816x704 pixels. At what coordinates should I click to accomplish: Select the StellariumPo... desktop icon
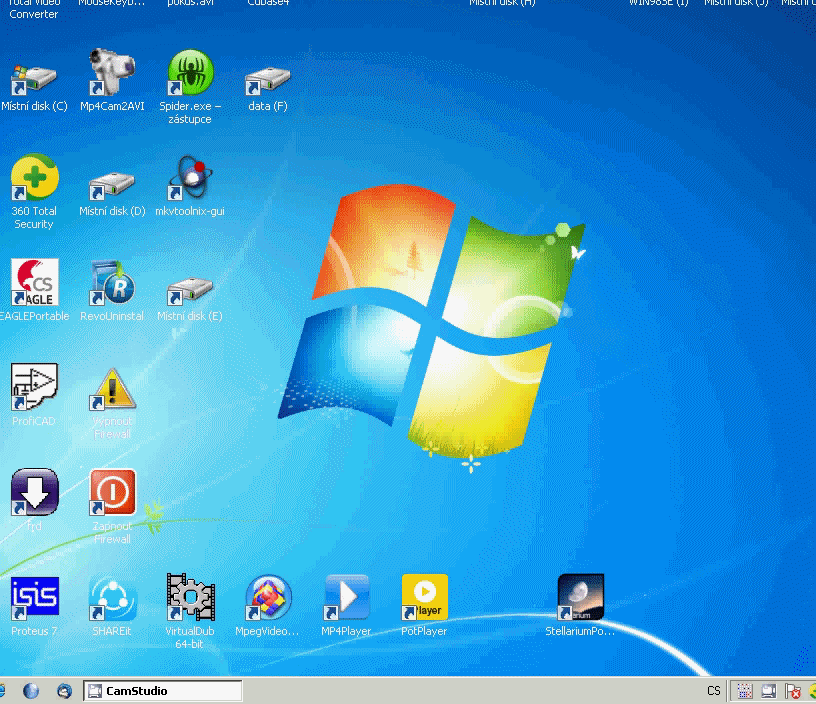point(581,597)
